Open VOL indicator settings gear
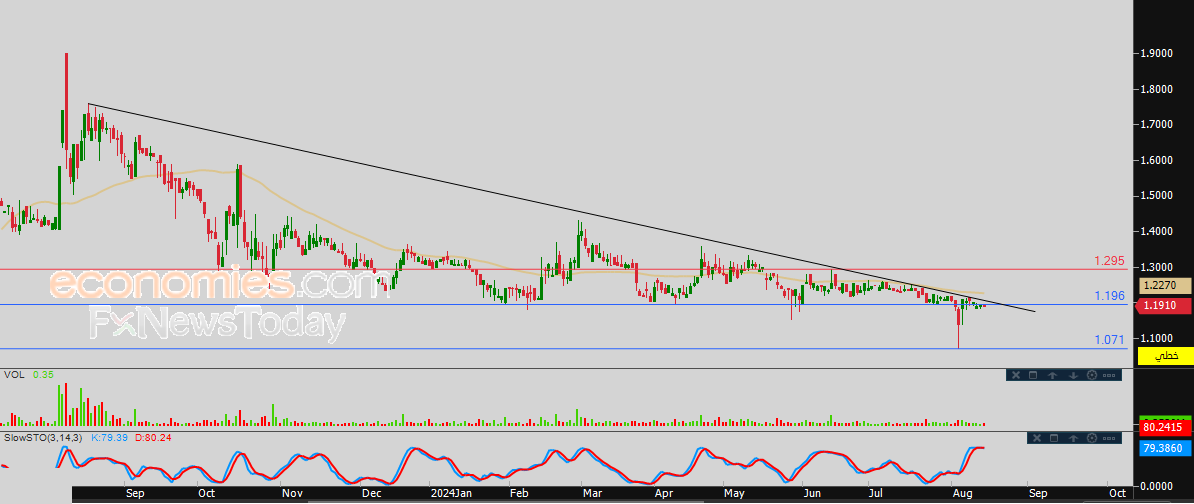This screenshot has width=1194, height=504. (1092, 375)
